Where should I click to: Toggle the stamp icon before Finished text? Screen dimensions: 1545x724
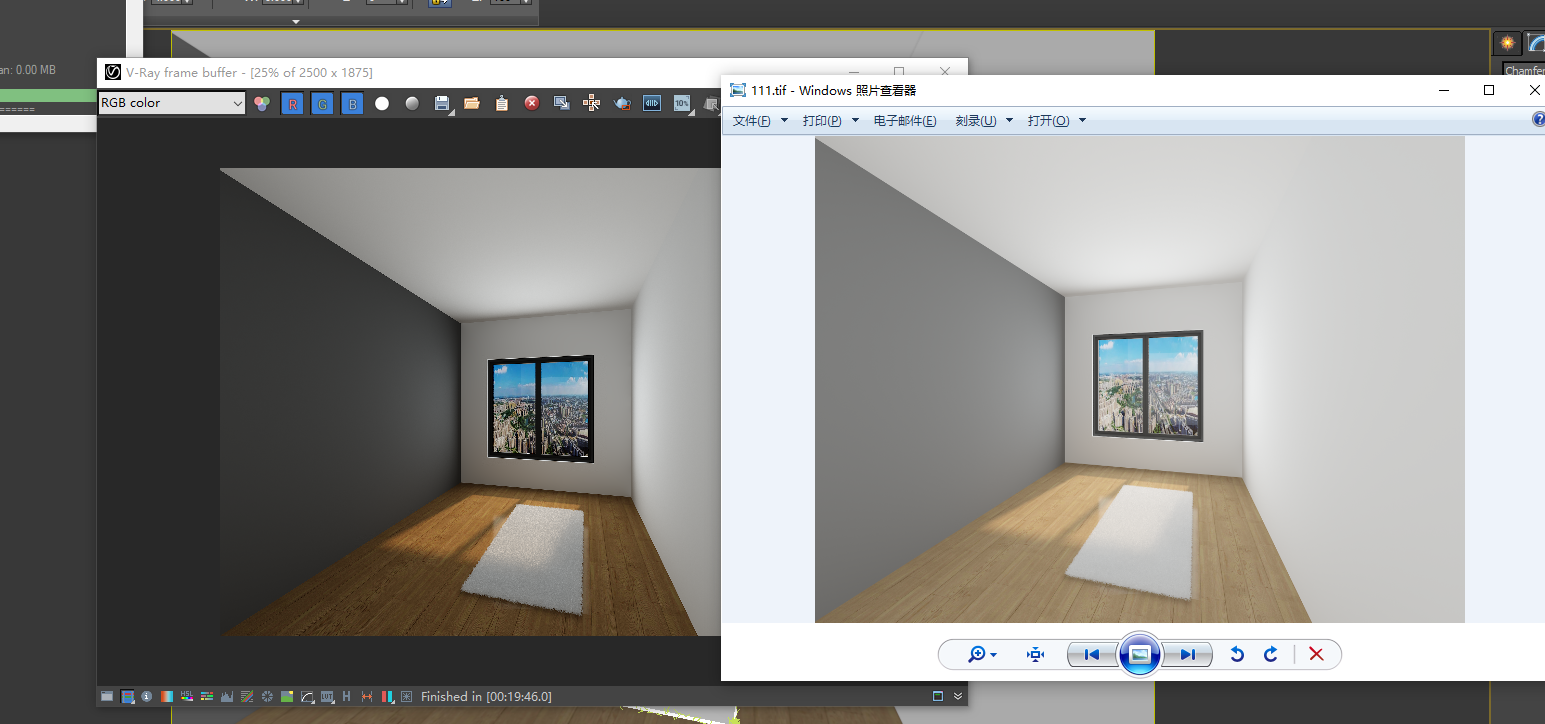point(406,696)
